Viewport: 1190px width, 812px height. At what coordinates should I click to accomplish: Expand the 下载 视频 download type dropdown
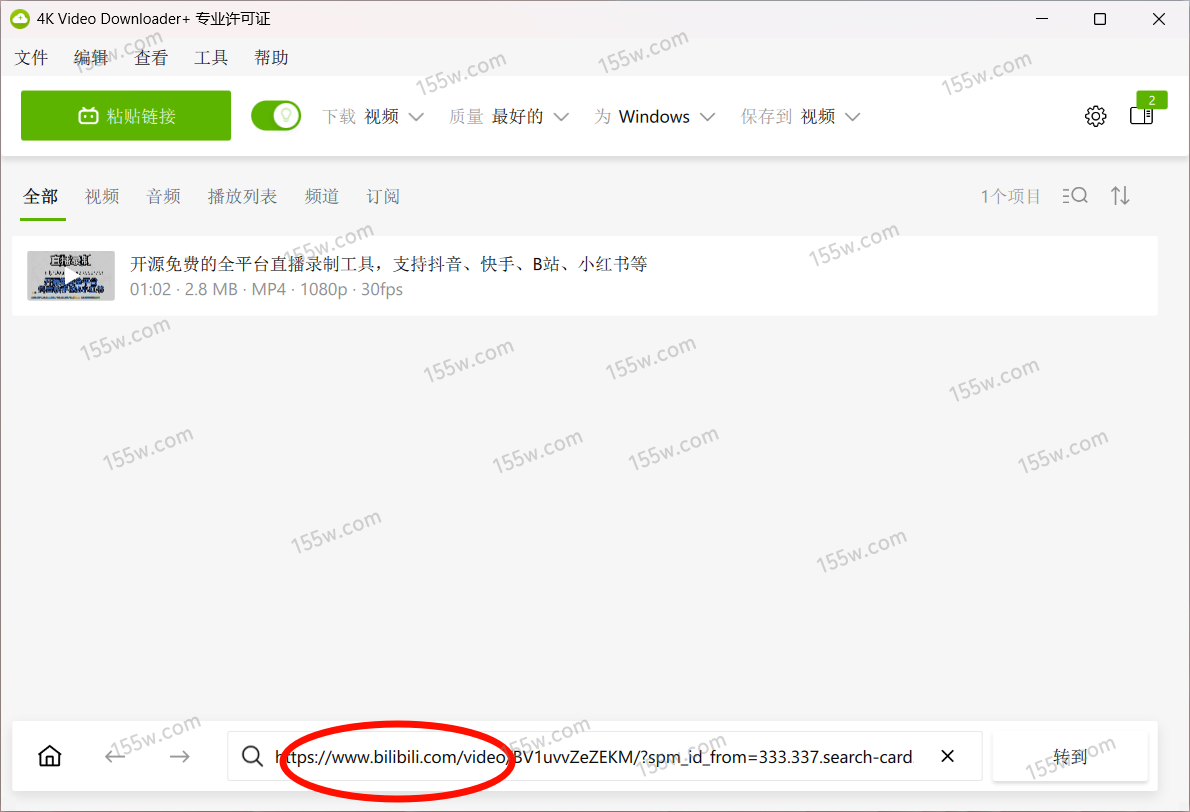pyautogui.click(x=373, y=117)
